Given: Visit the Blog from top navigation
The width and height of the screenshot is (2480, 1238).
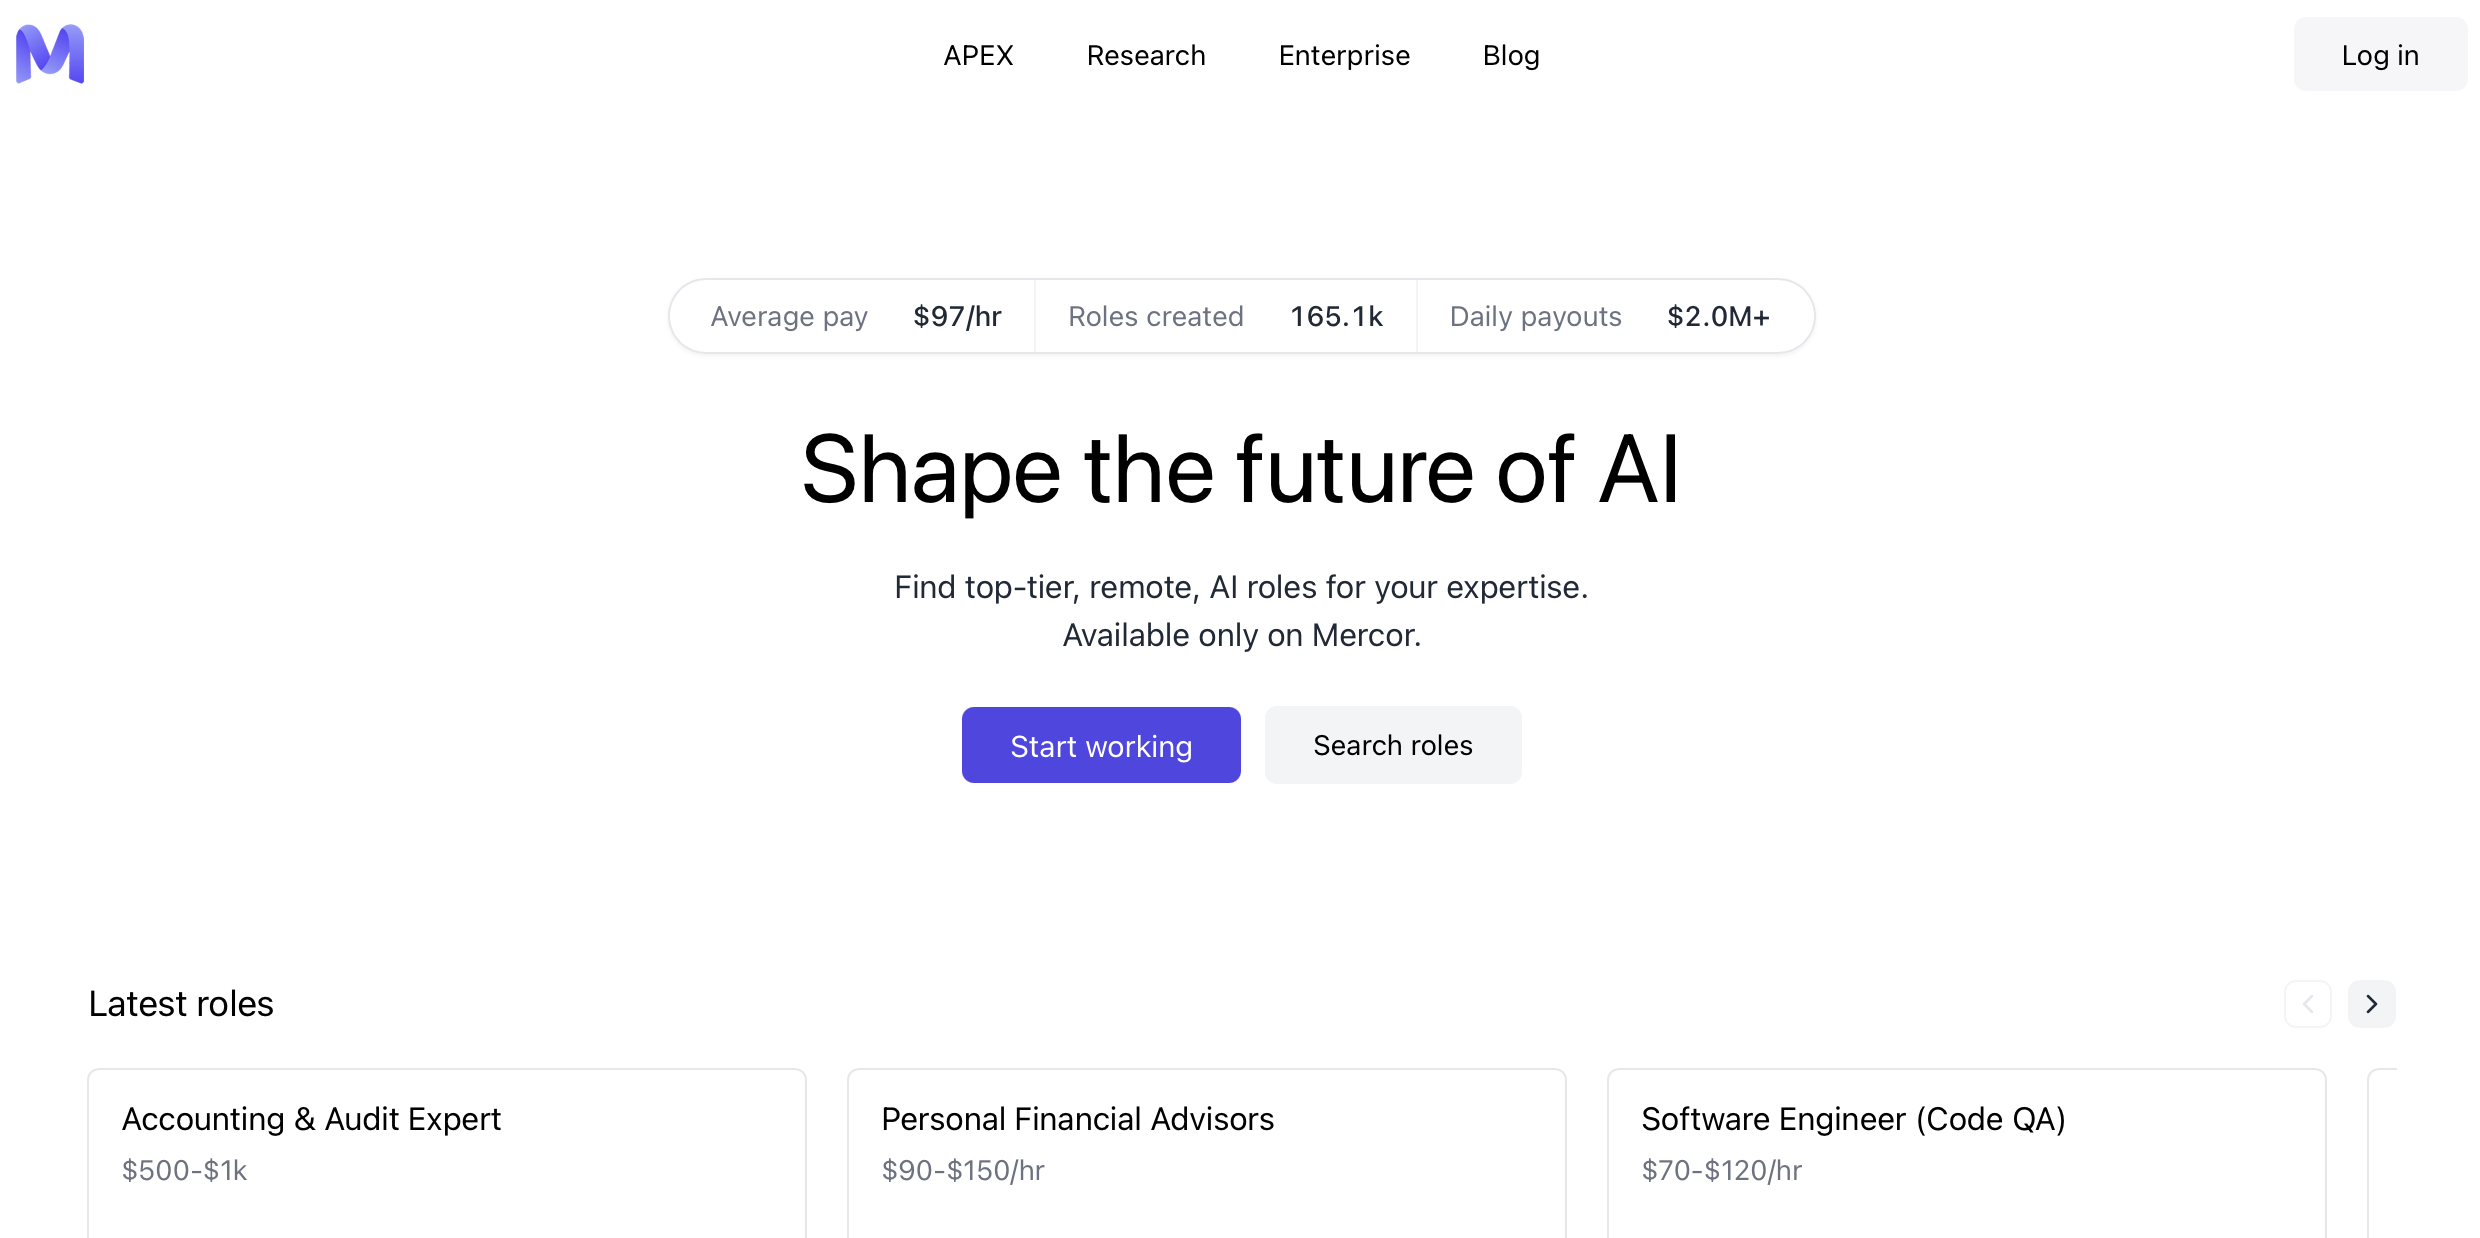Looking at the screenshot, I should [1511, 56].
